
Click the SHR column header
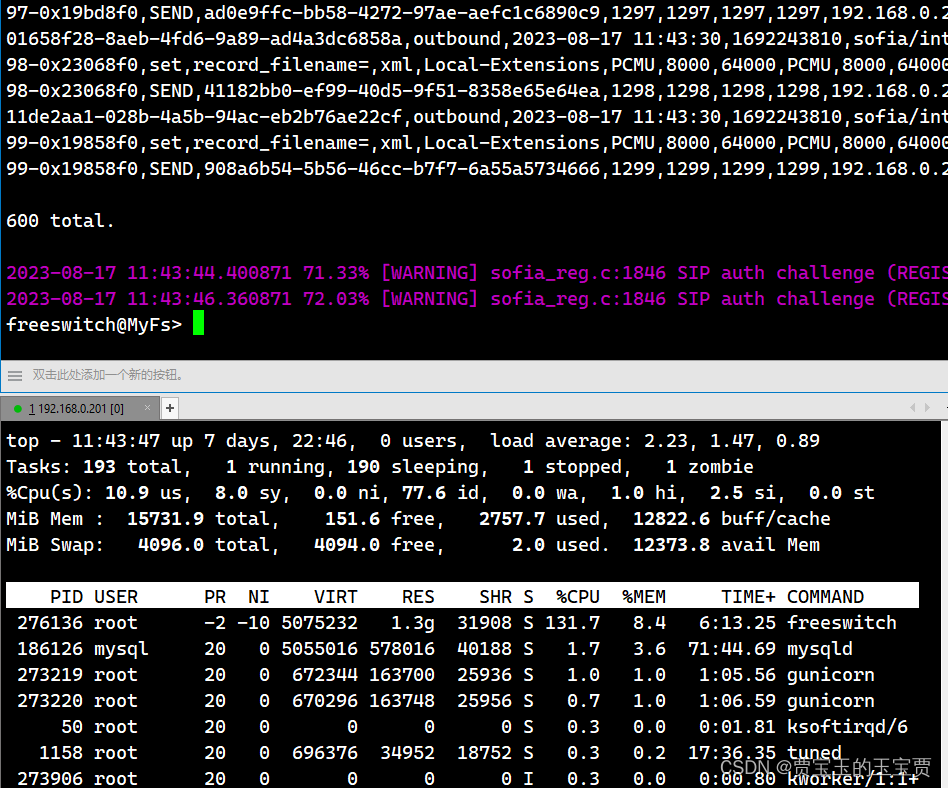[x=495, y=597]
